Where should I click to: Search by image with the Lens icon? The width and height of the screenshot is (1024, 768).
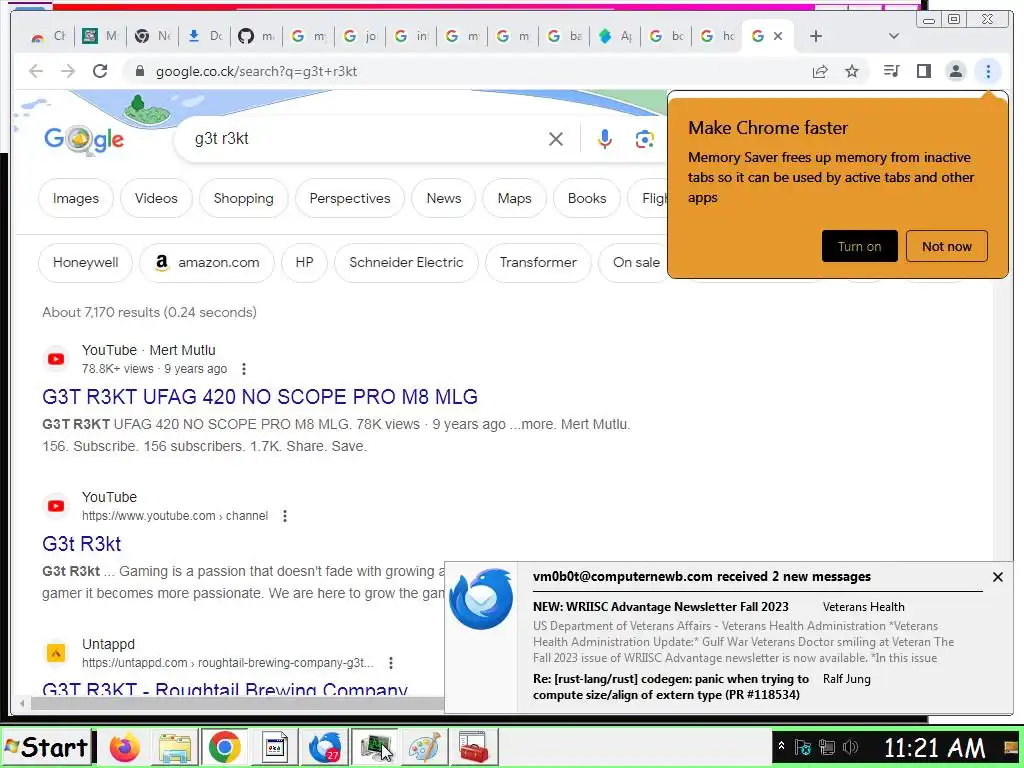point(645,139)
